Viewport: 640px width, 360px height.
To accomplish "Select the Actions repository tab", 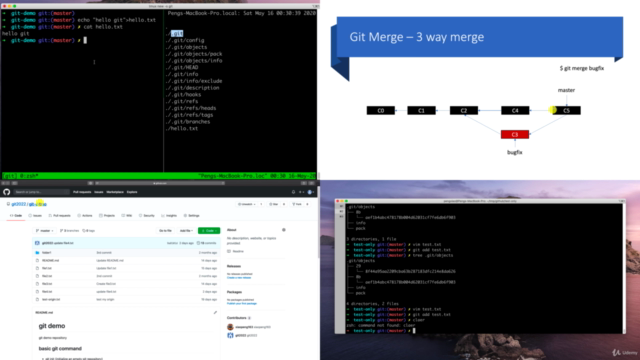I will pos(85,216).
